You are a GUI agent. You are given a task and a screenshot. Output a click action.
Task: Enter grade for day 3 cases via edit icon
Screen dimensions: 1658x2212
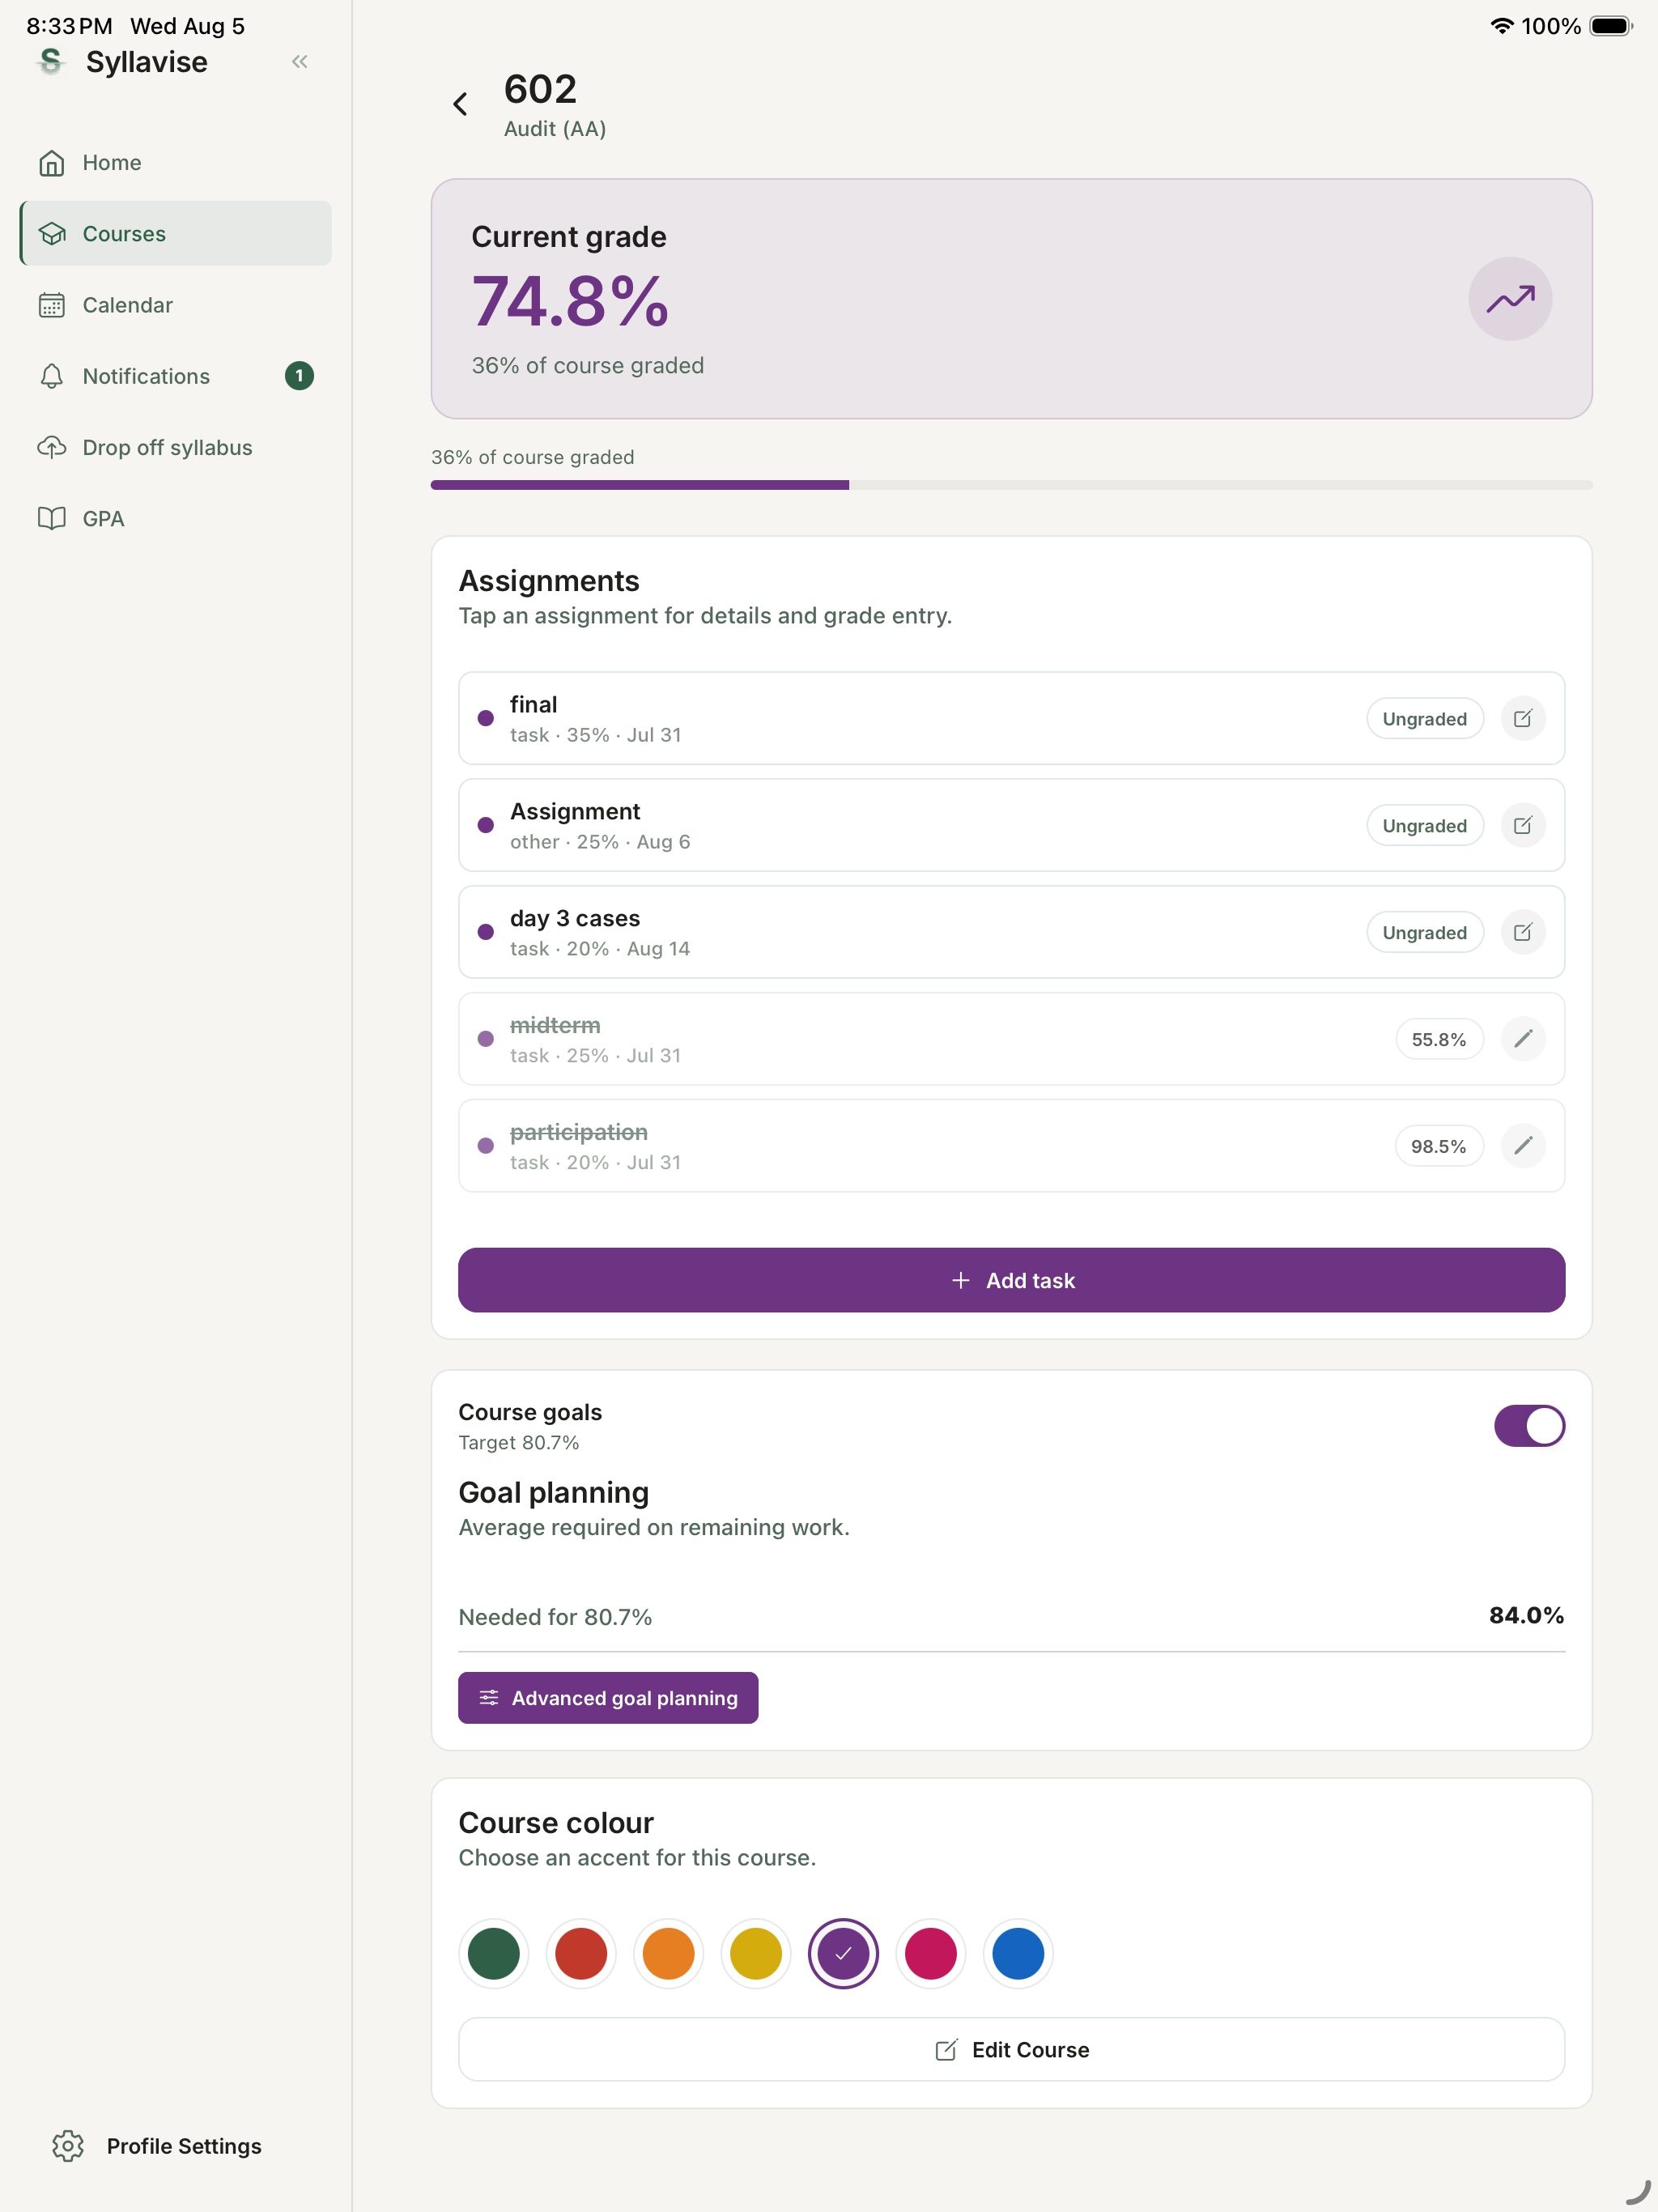click(1523, 933)
